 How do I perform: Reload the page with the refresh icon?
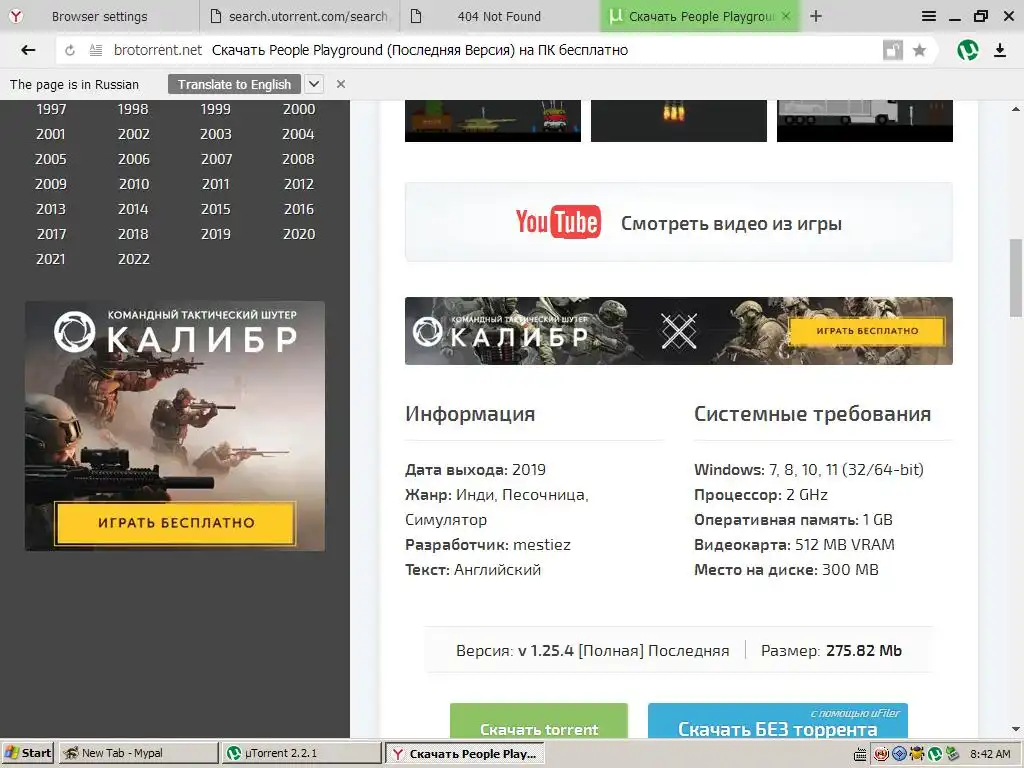coord(70,50)
